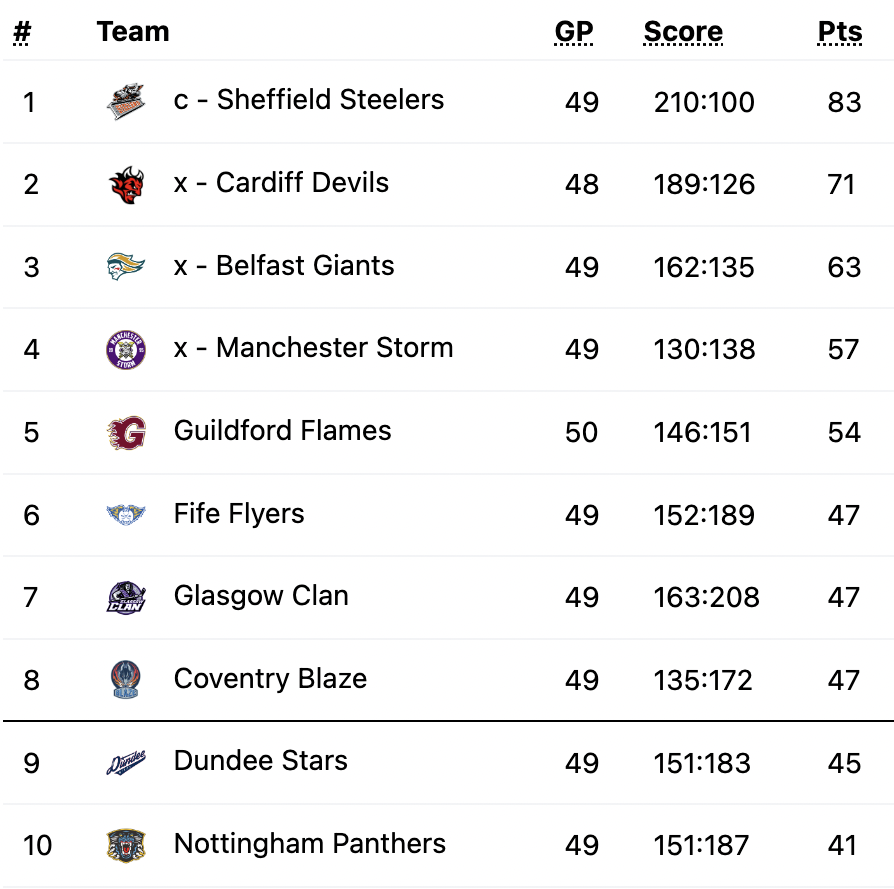
Task: Sort by the Pts column header
Action: tap(840, 31)
